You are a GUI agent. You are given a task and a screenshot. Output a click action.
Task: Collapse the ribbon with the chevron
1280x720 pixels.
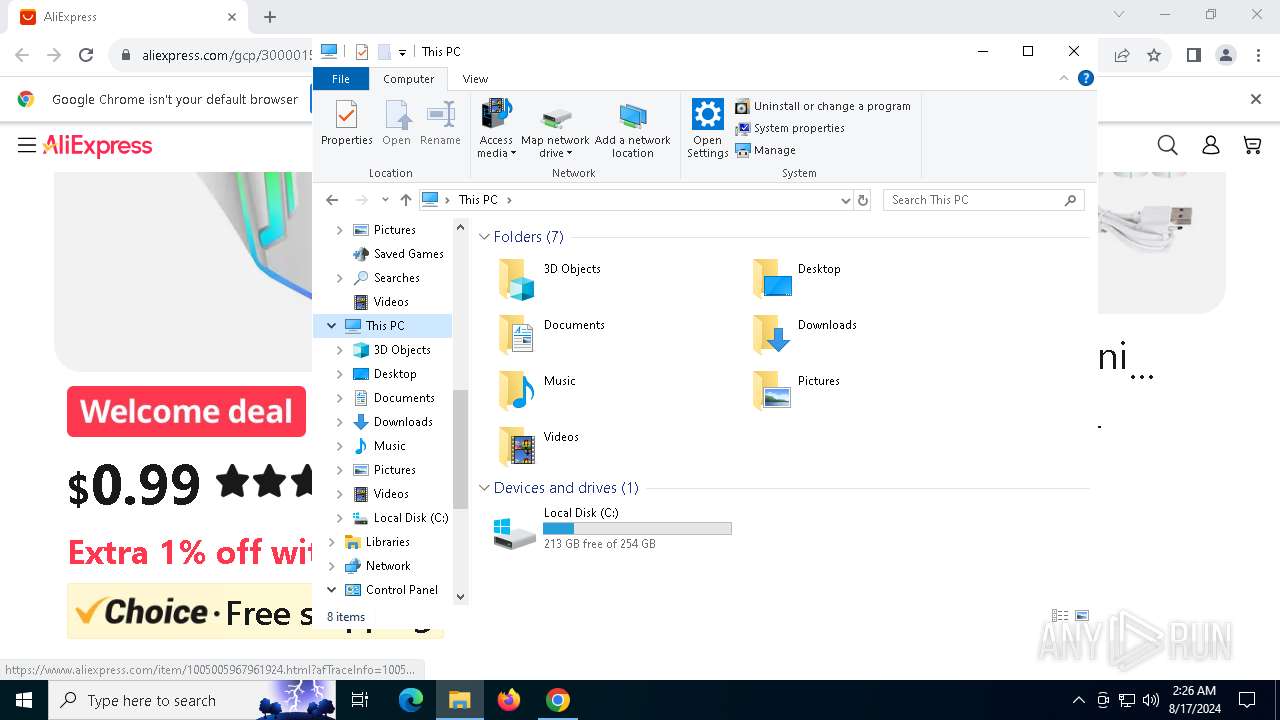click(1064, 78)
